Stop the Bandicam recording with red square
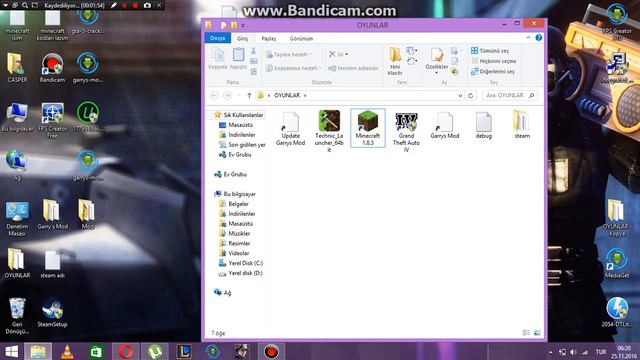The width and height of the screenshot is (640, 360). [x=135, y=5]
